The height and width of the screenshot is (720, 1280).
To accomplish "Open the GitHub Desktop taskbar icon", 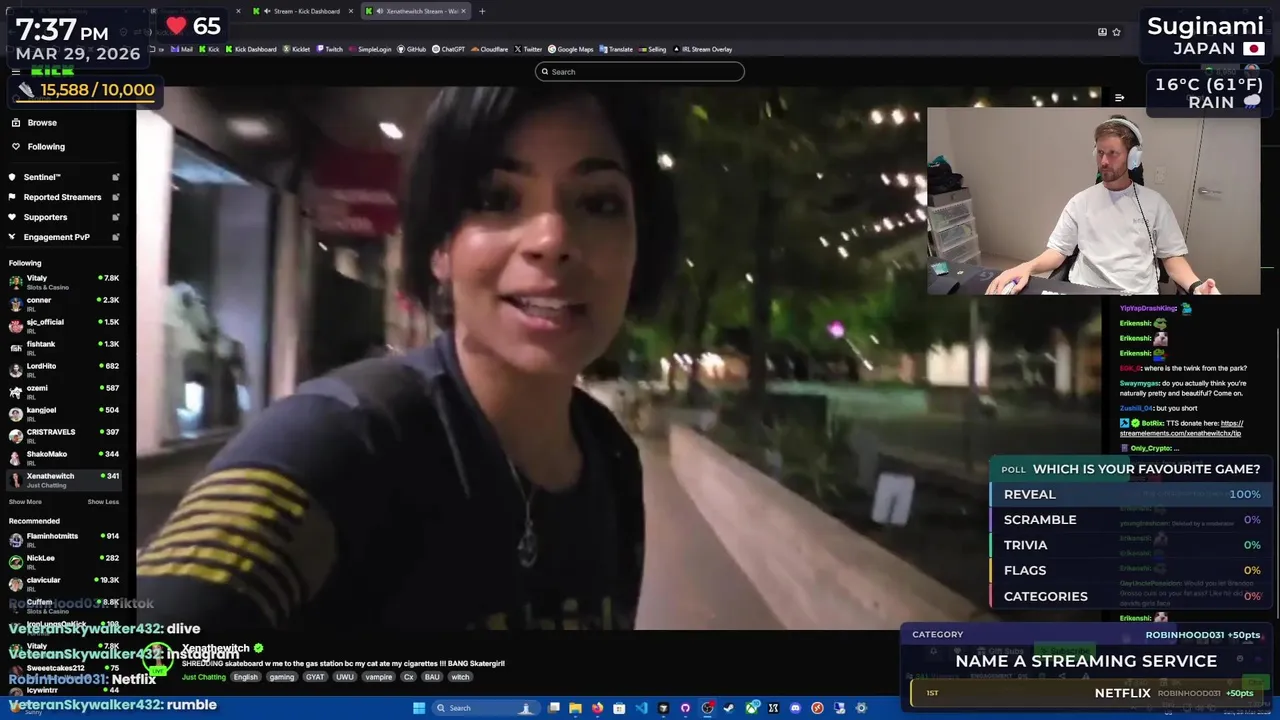I will [x=685, y=708].
